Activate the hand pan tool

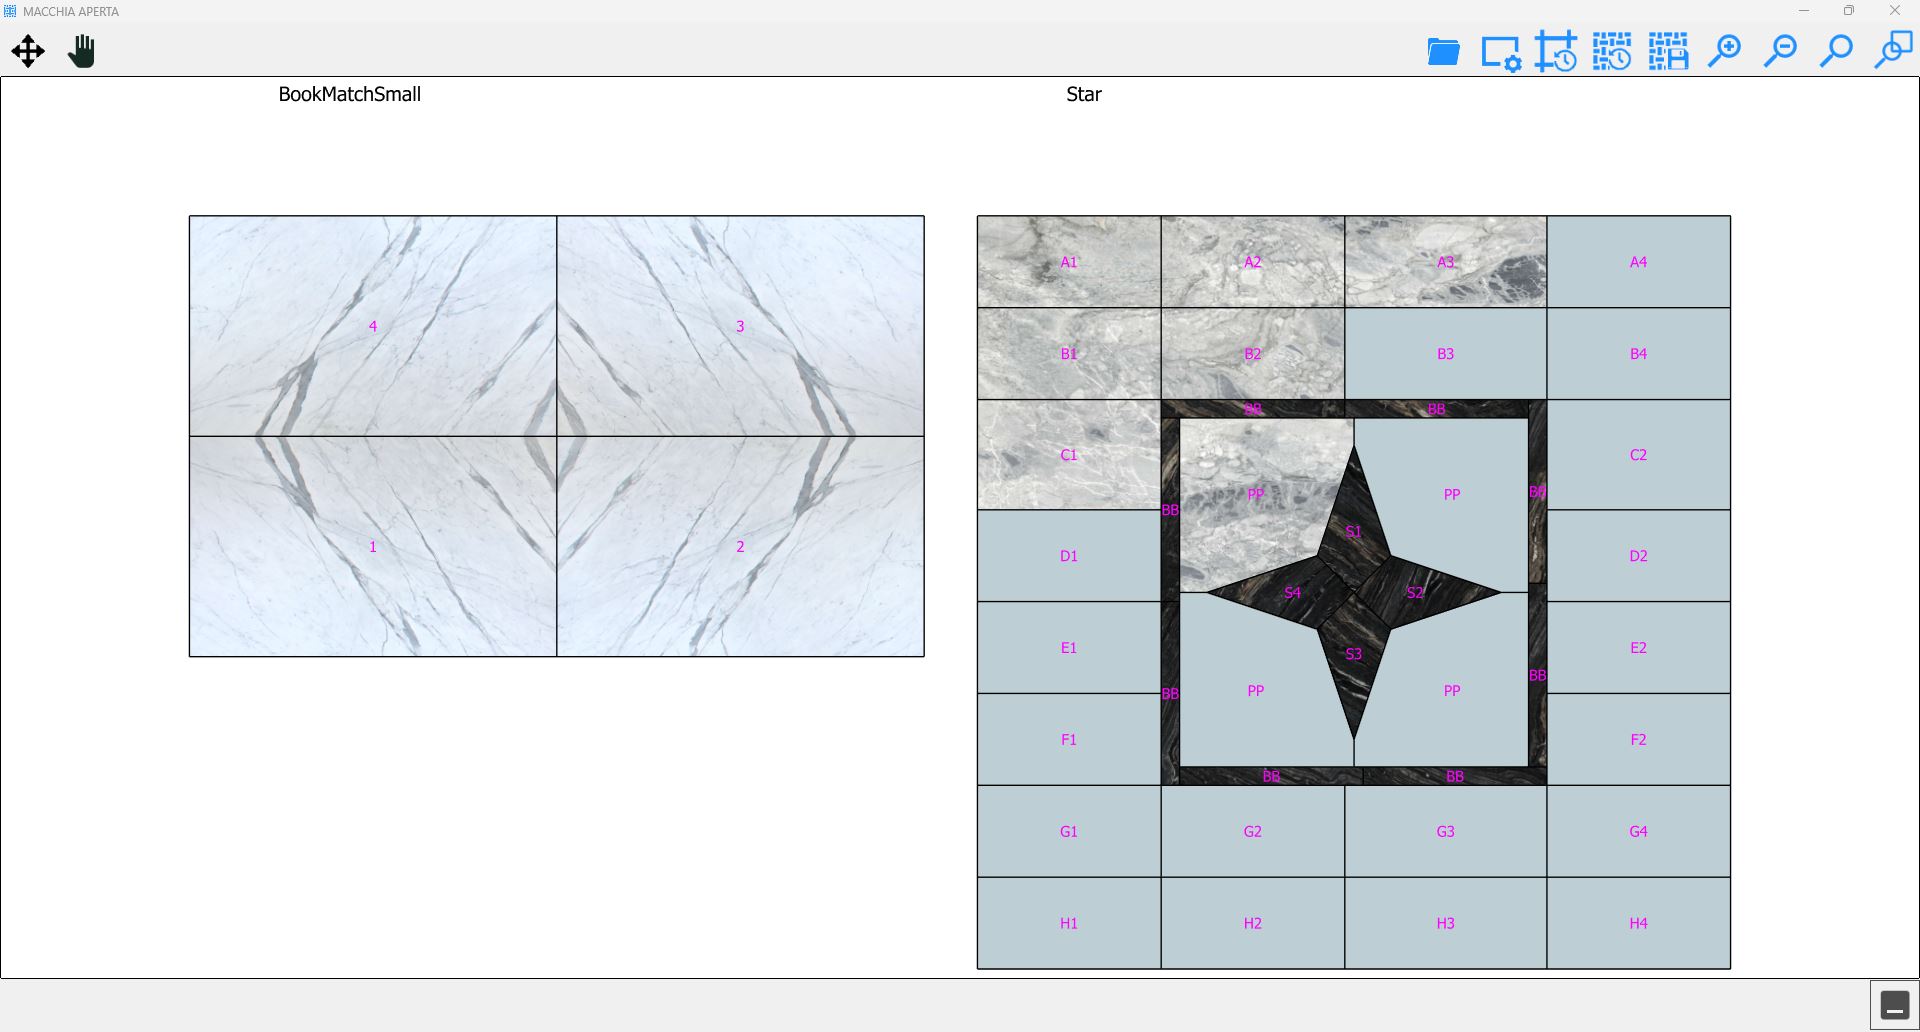tap(82, 51)
